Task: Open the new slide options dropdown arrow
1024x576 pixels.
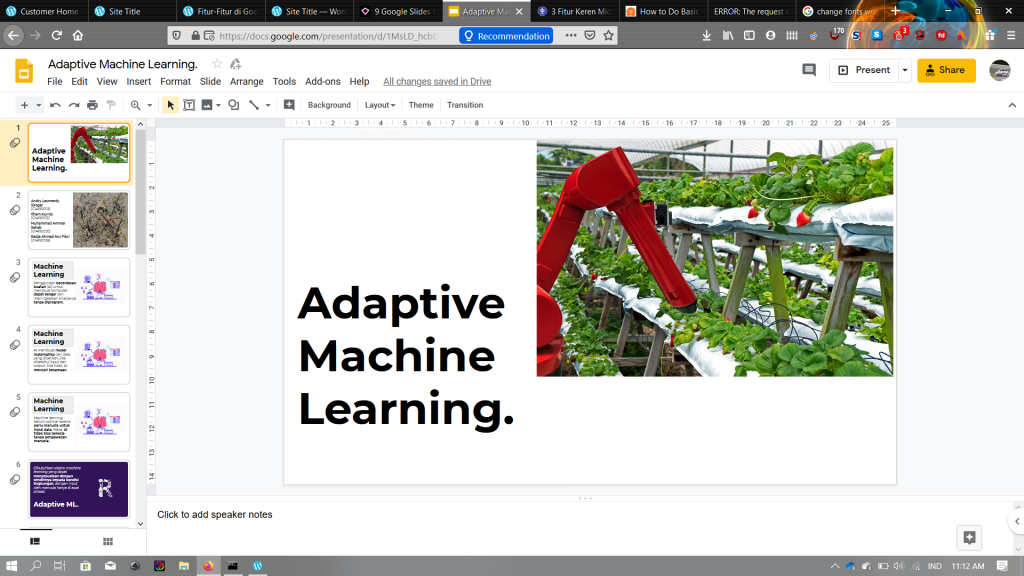Action: pyautogui.click(x=39, y=105)
